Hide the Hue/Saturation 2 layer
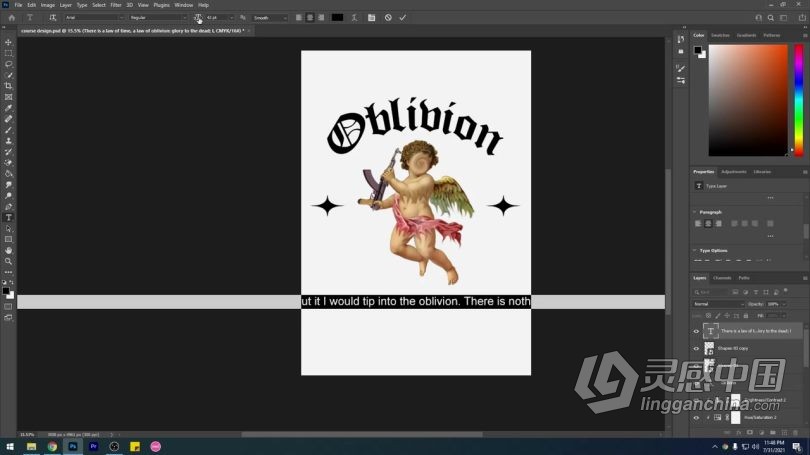 696,417
